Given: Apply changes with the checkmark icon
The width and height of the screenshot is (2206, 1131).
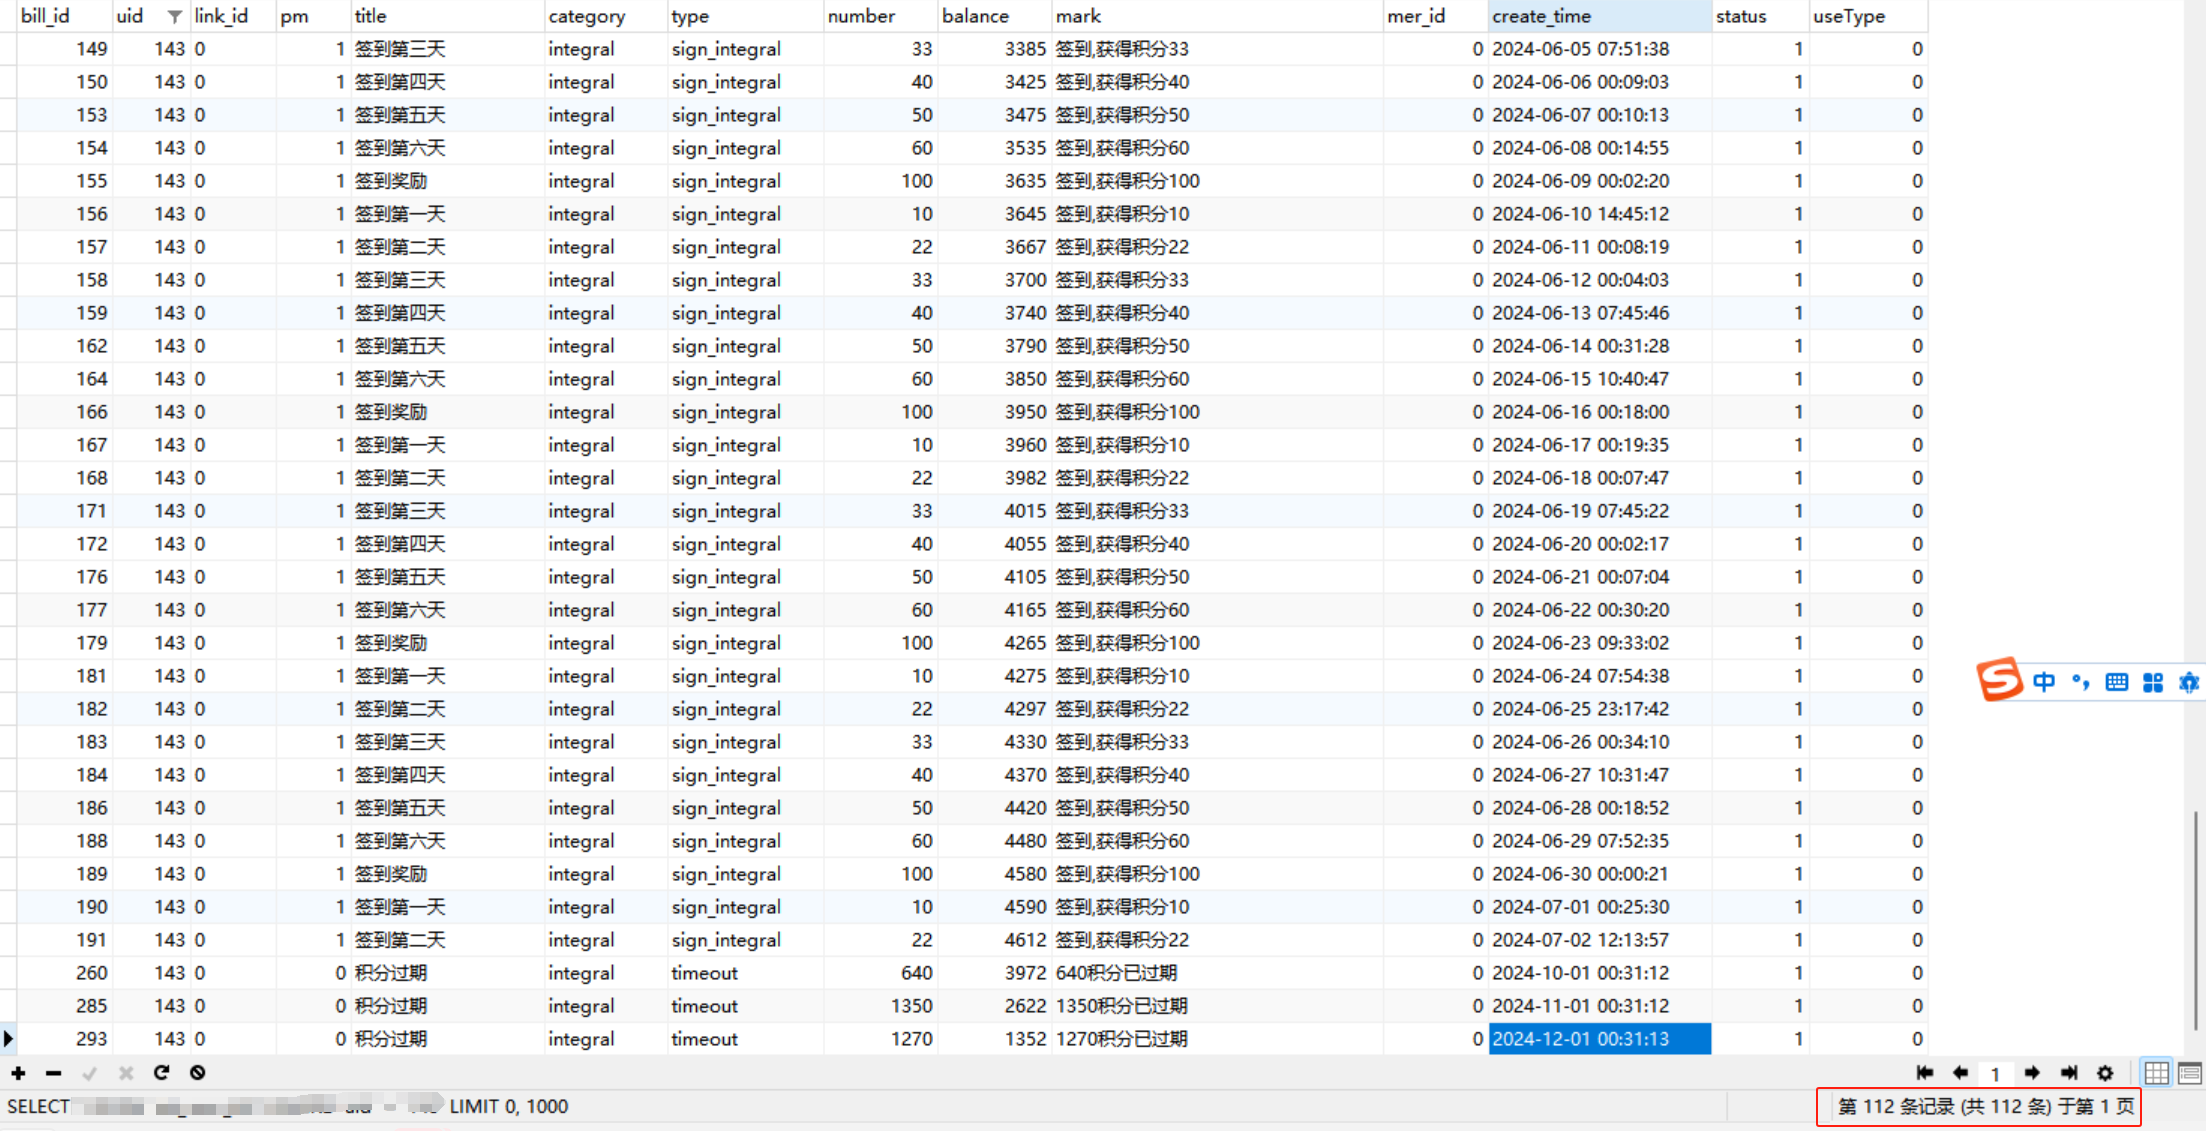Looking at the screenshot, I should [x=90, y=1073].
